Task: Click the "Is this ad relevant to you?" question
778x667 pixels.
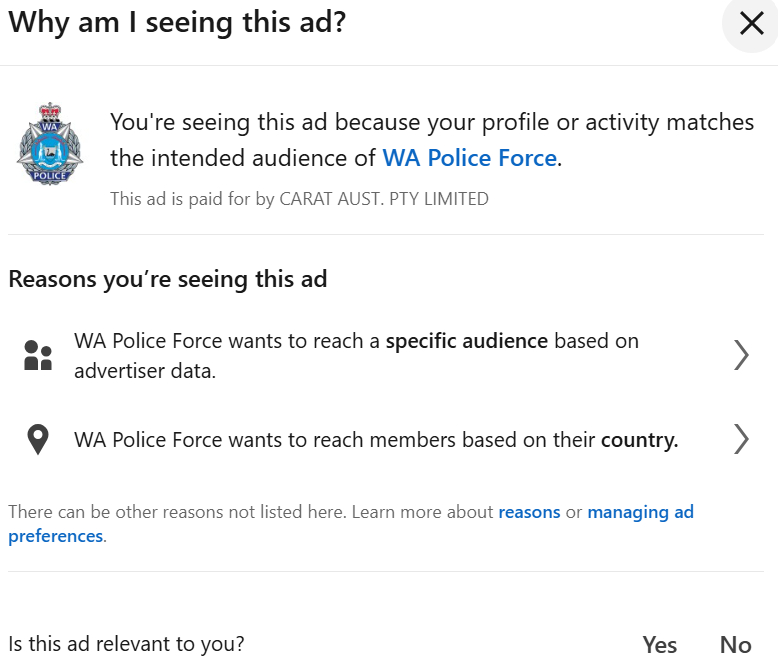Action: 126,644
